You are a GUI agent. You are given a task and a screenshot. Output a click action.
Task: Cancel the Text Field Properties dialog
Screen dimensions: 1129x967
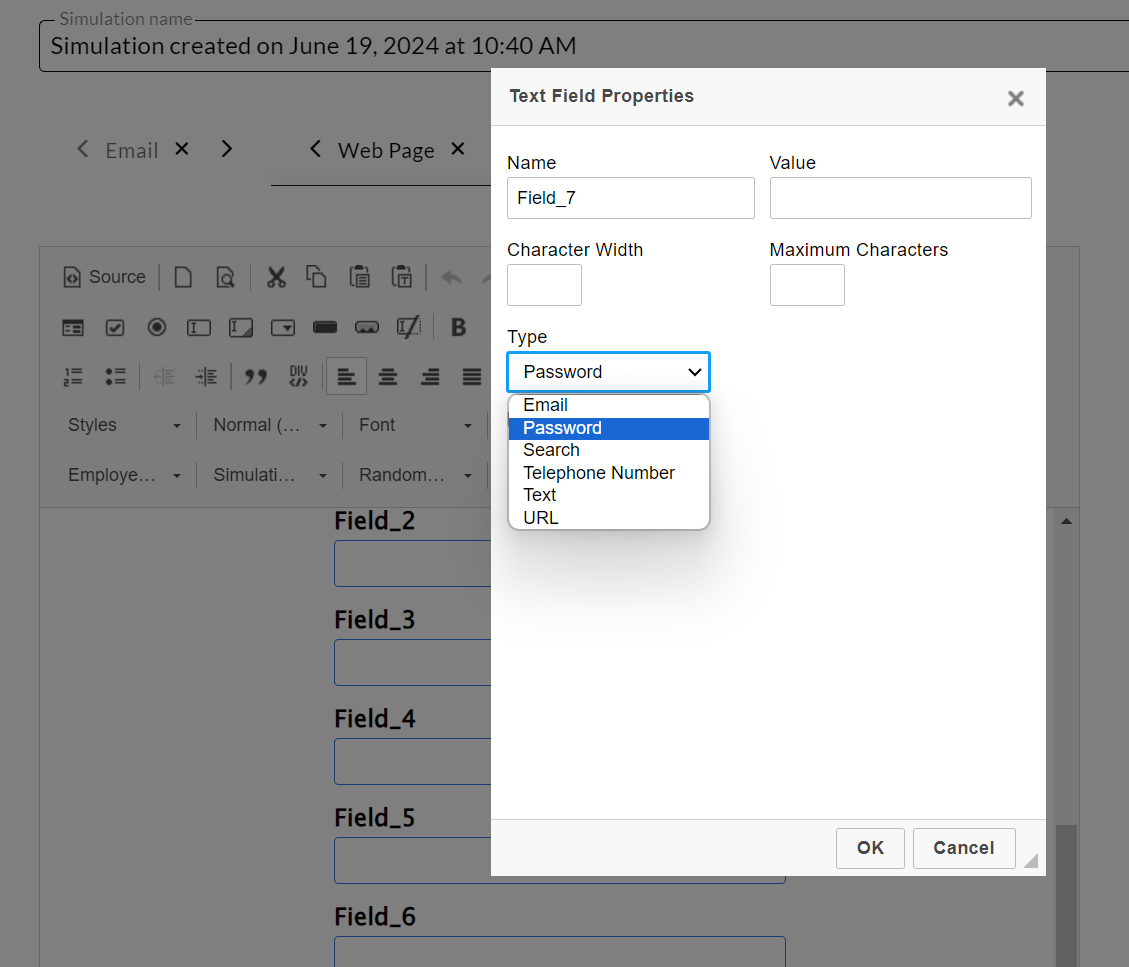[963, 848]
